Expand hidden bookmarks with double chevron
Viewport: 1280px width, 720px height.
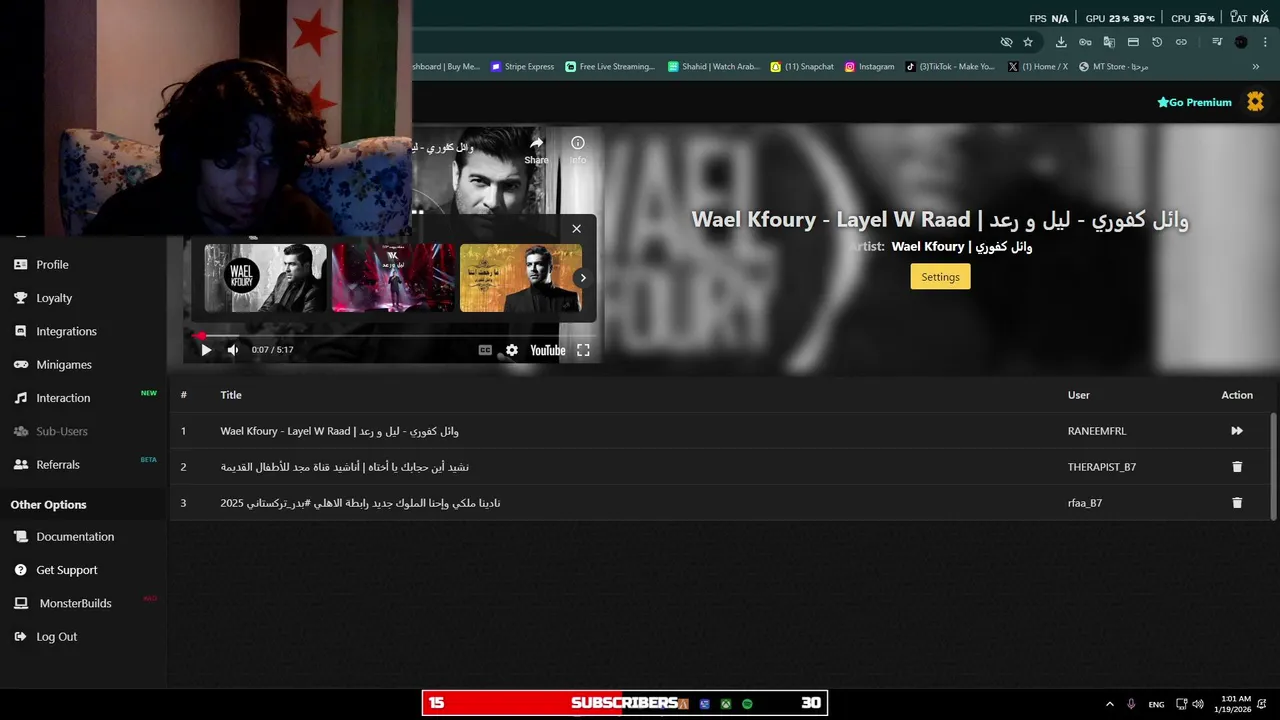(1256, 67)
